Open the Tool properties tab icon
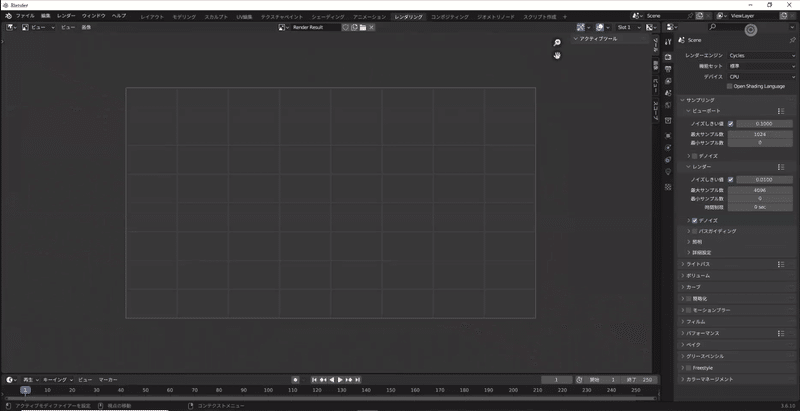The width and height of the screenshot is (800, 411). point(668,42)
